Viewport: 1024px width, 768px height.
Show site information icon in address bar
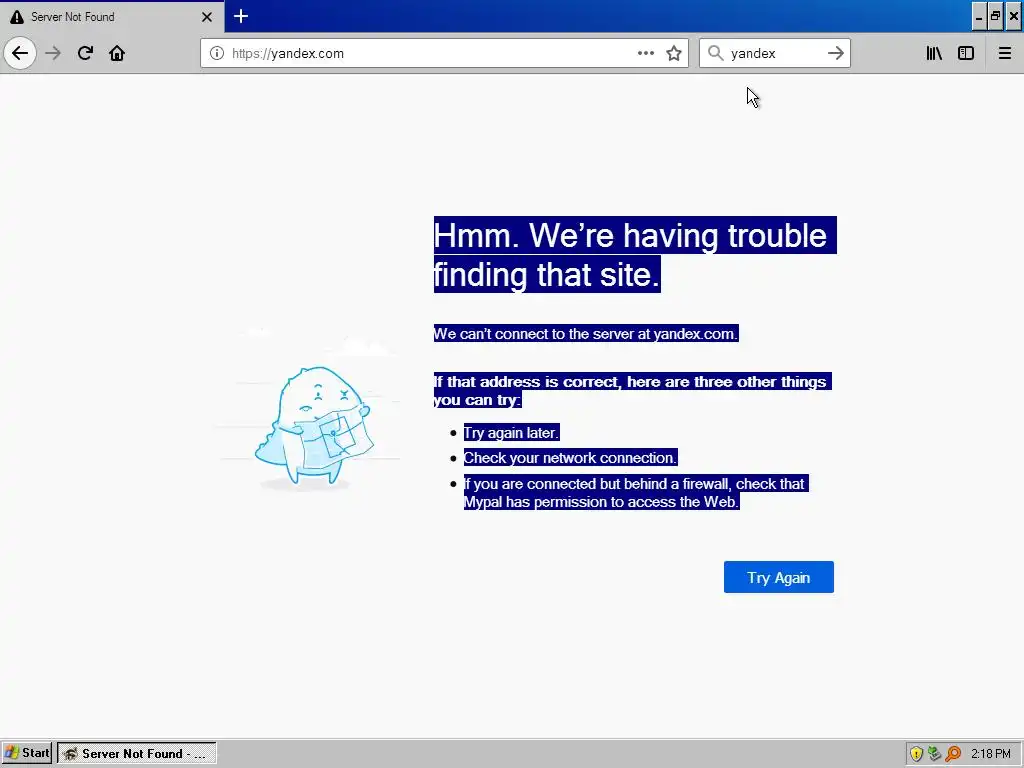point(217,53)
